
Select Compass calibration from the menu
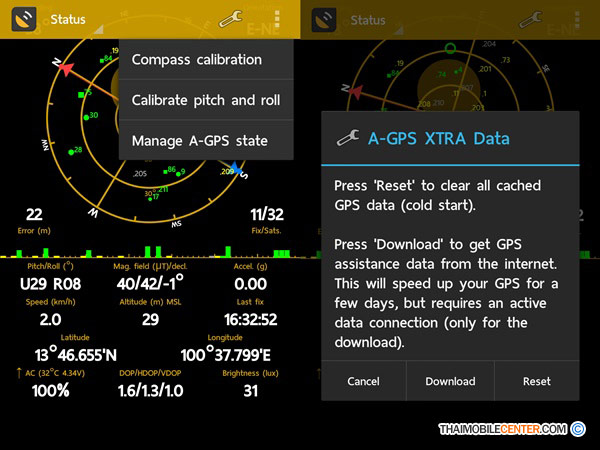tap(197, 60)
